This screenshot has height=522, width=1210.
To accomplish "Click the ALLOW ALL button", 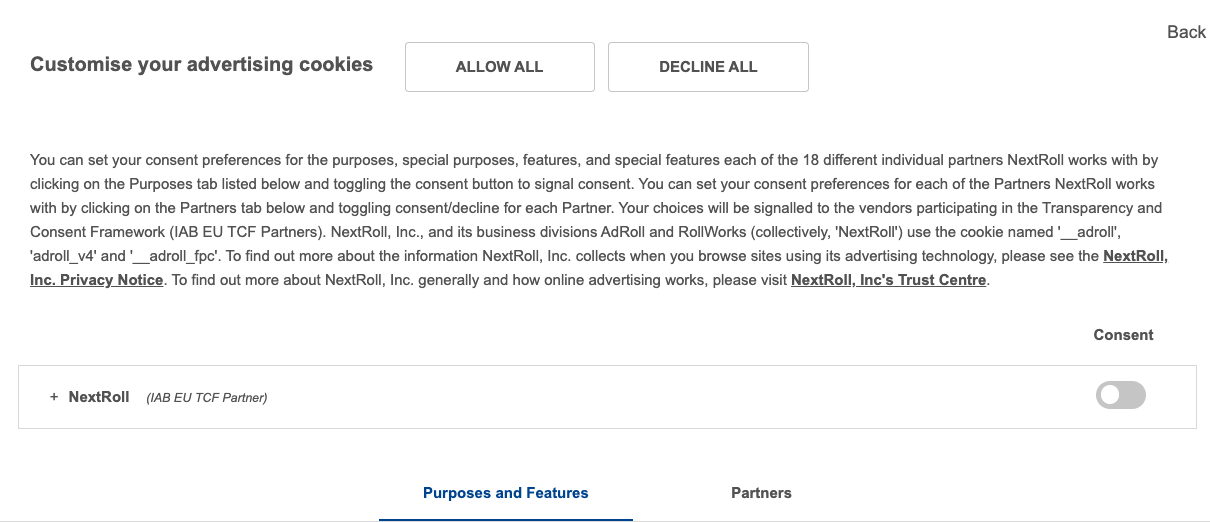I will (x=499, y=67).
